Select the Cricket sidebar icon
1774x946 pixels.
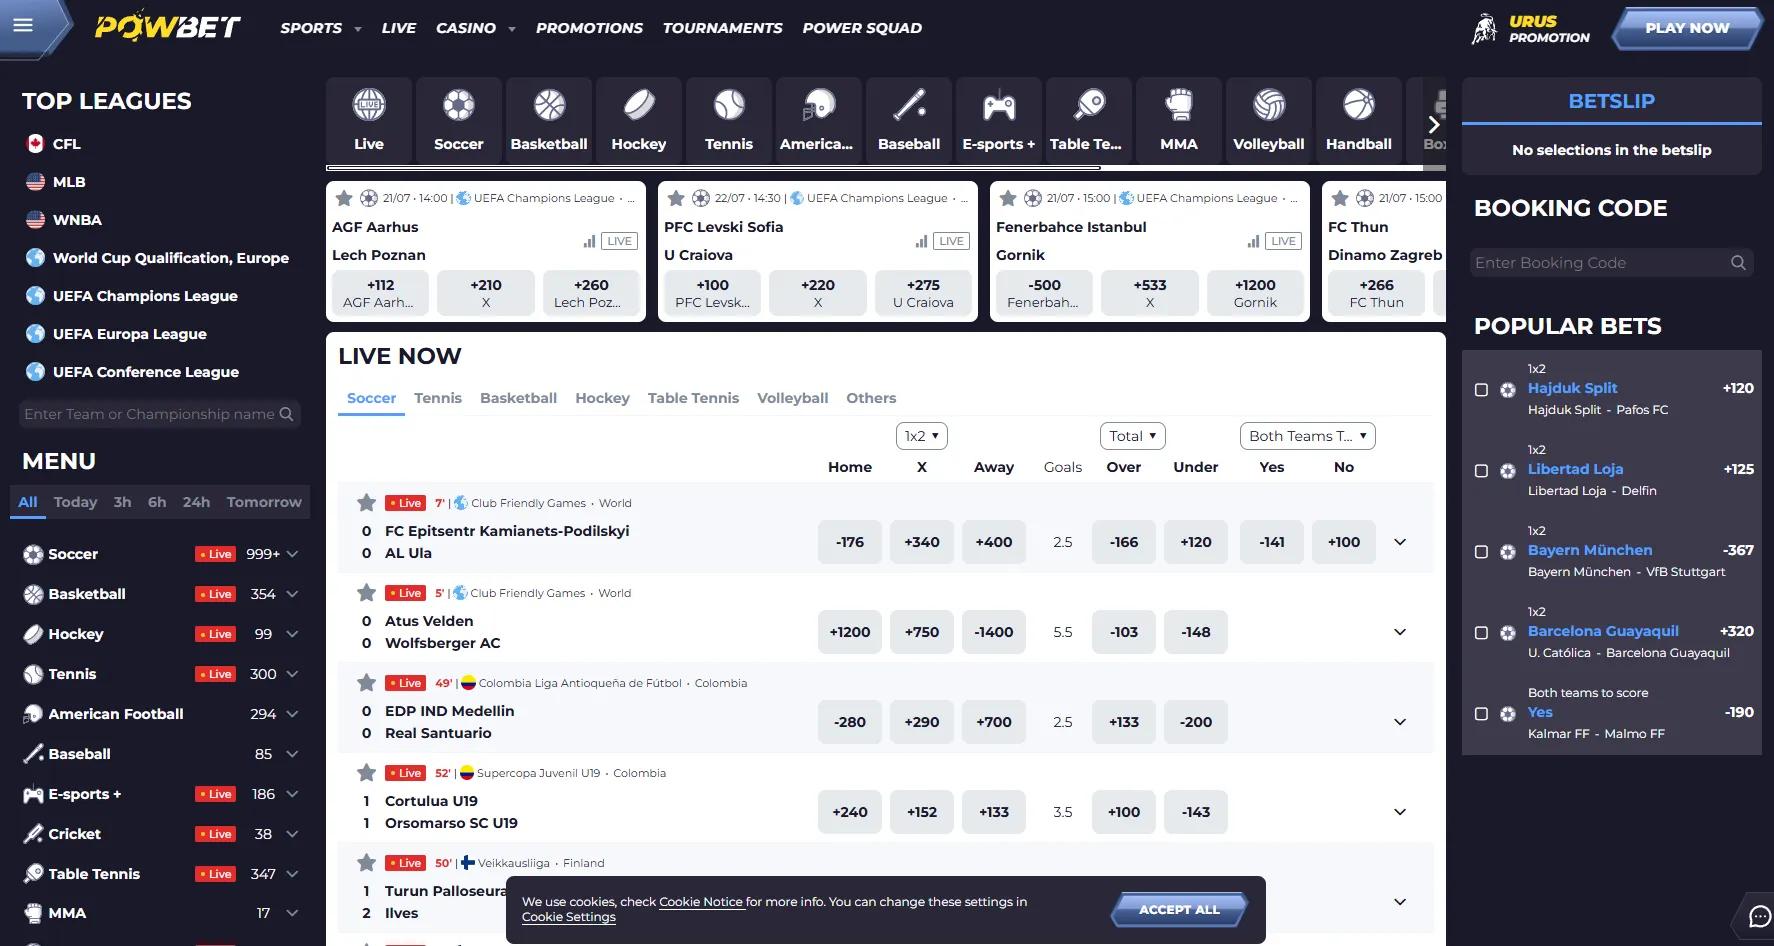pyautogui.click(x=33, y=833)
